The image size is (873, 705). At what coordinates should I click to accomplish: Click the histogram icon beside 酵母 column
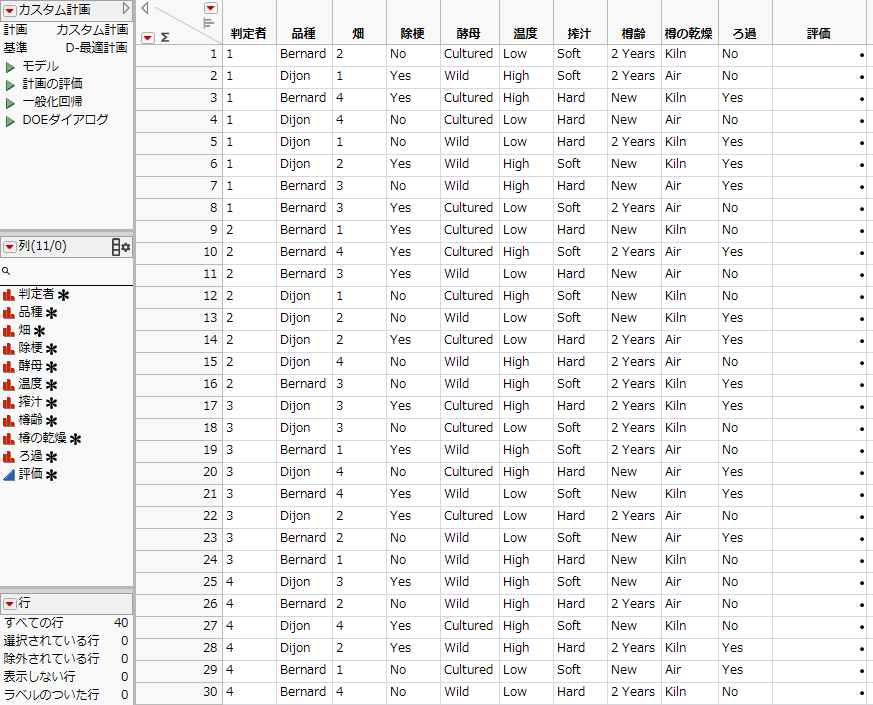10,365
